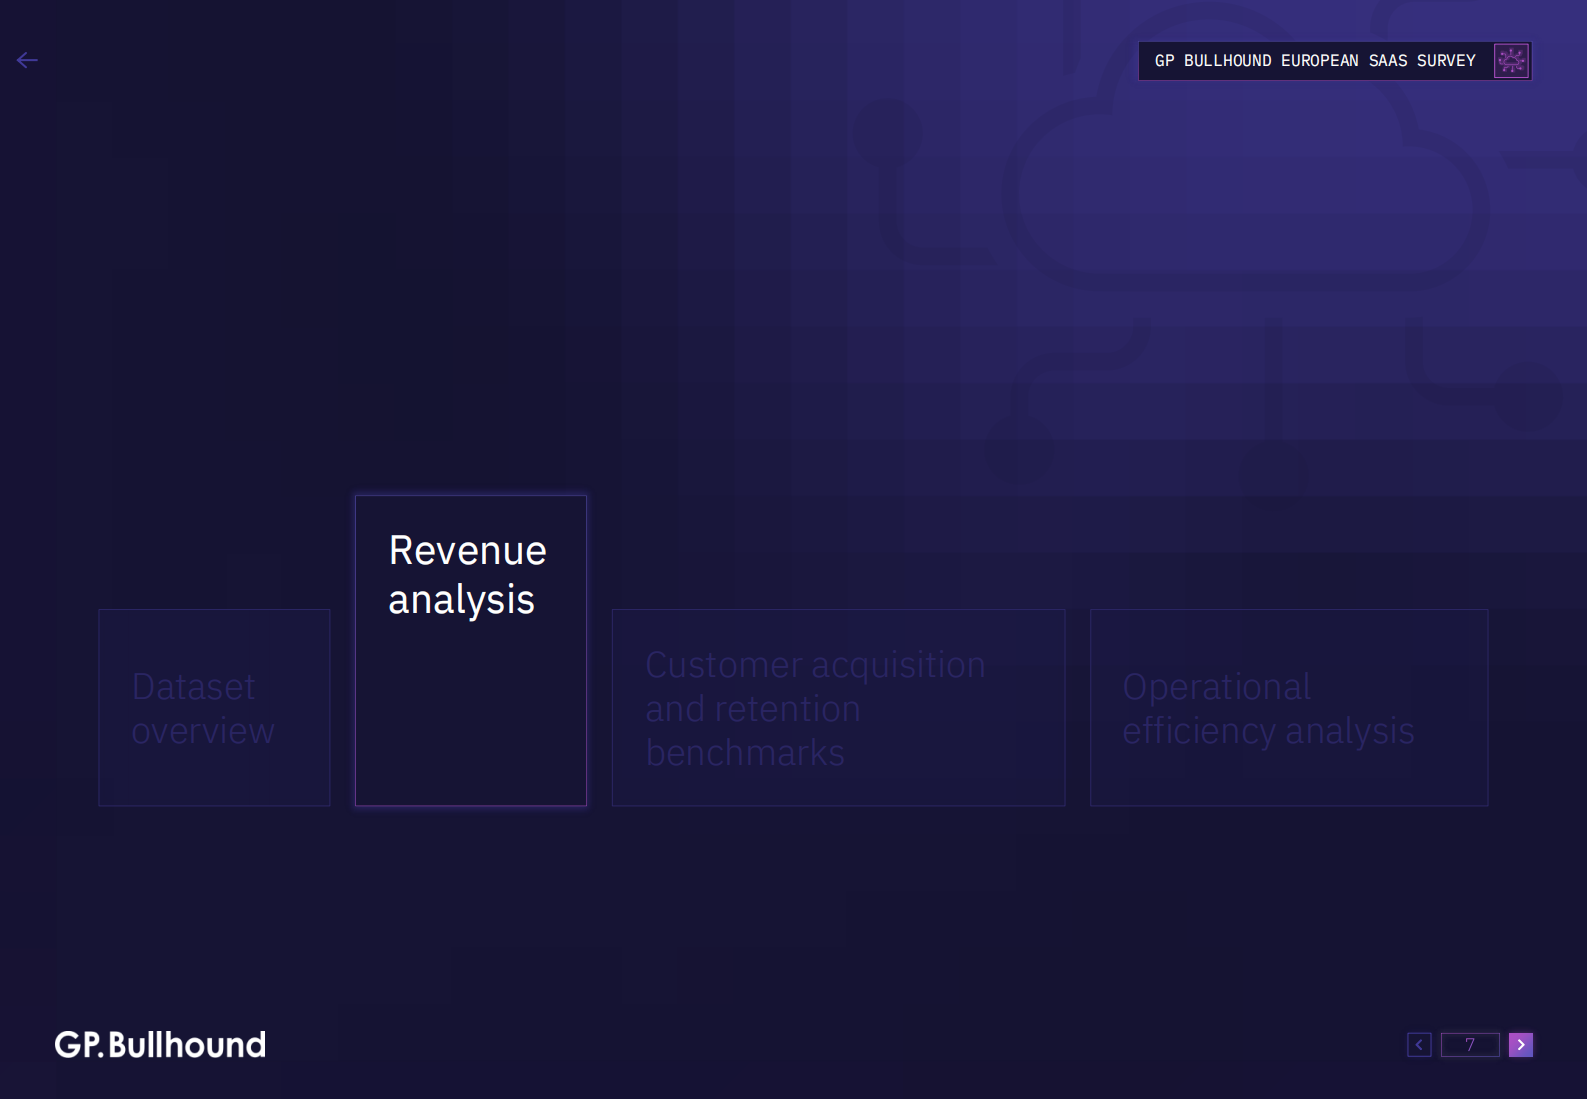Click 'efficiency analysis' text in the last card
Viewport: 1587px width, 1099px height.
pyautogui.click(x=1268, y=731)
